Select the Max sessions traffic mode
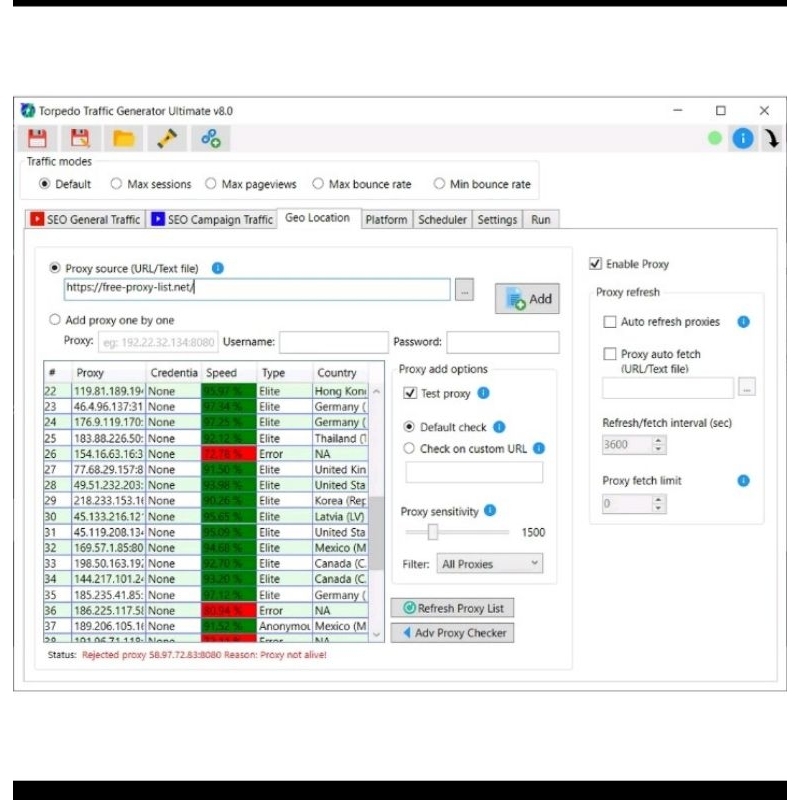Screen dimensions: 800x800 116,184
